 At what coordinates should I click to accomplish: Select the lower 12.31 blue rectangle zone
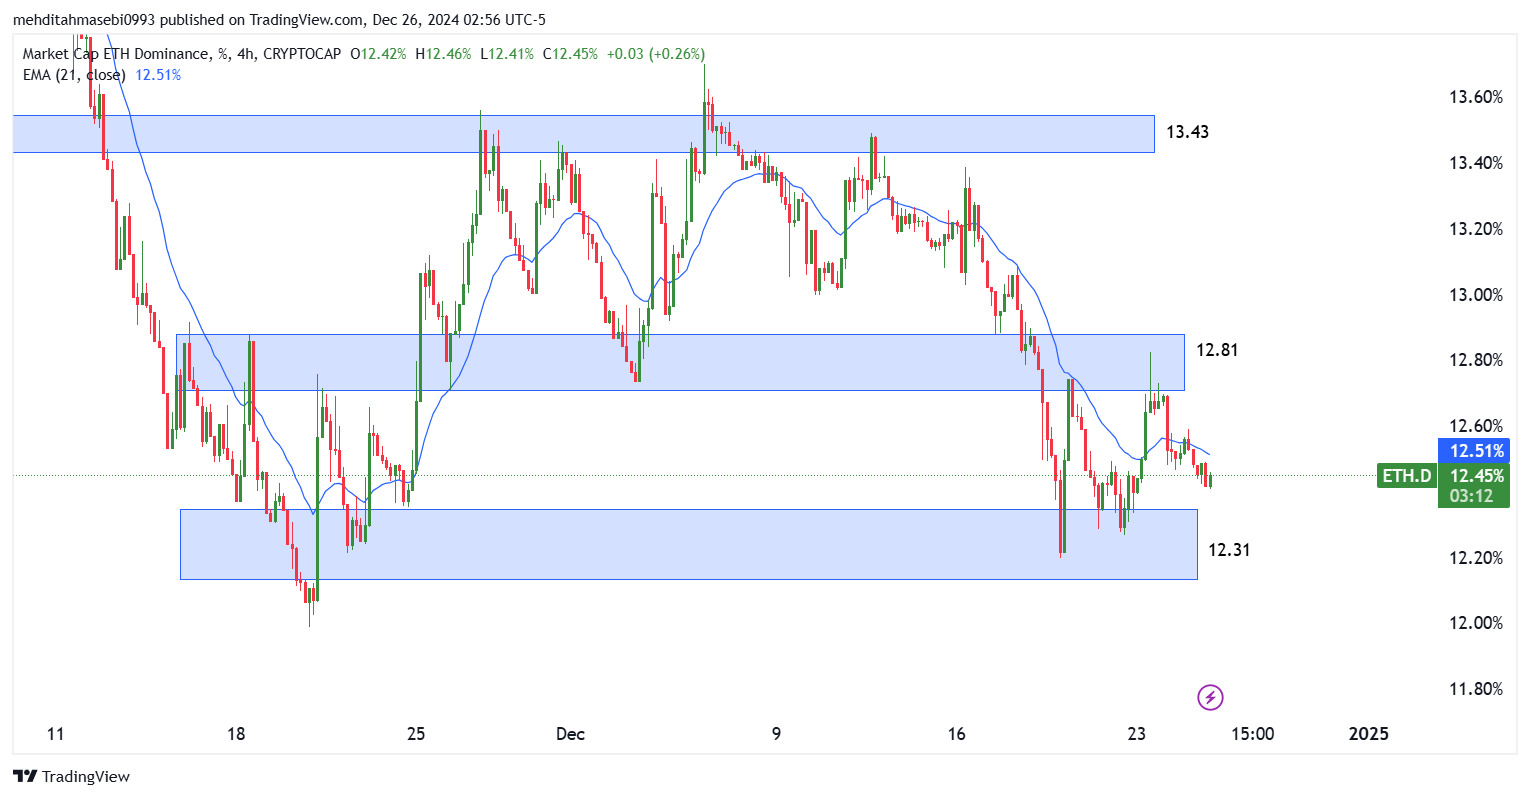688,544
